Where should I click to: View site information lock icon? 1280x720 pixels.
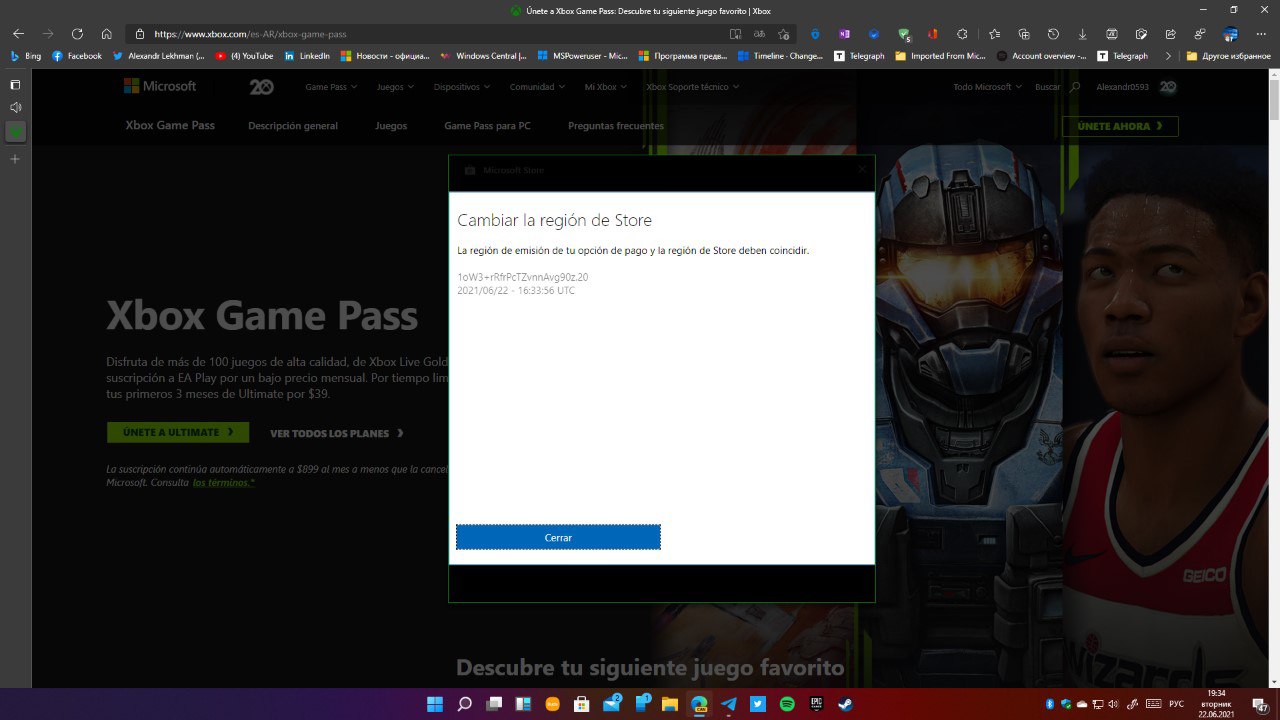(140, 34)
